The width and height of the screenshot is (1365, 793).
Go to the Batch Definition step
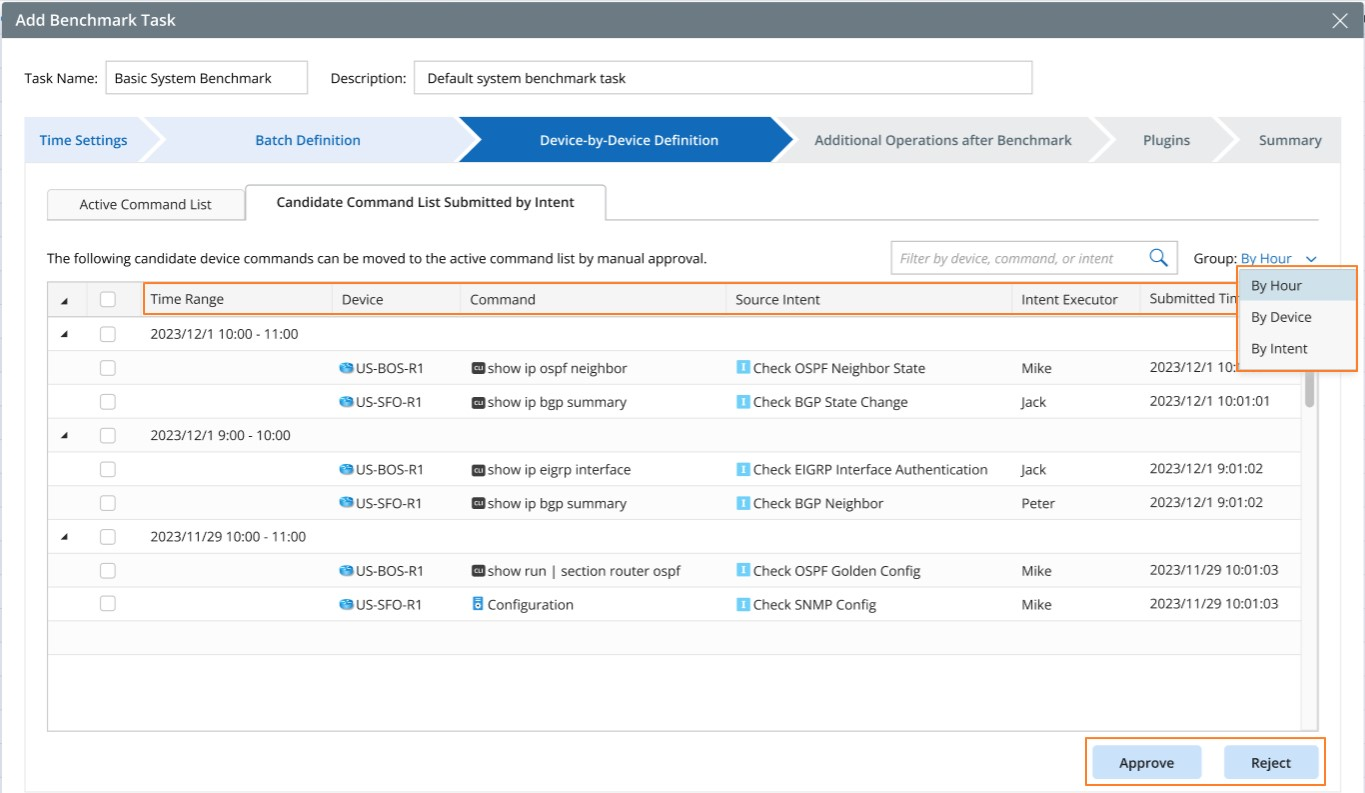point(307,140)
